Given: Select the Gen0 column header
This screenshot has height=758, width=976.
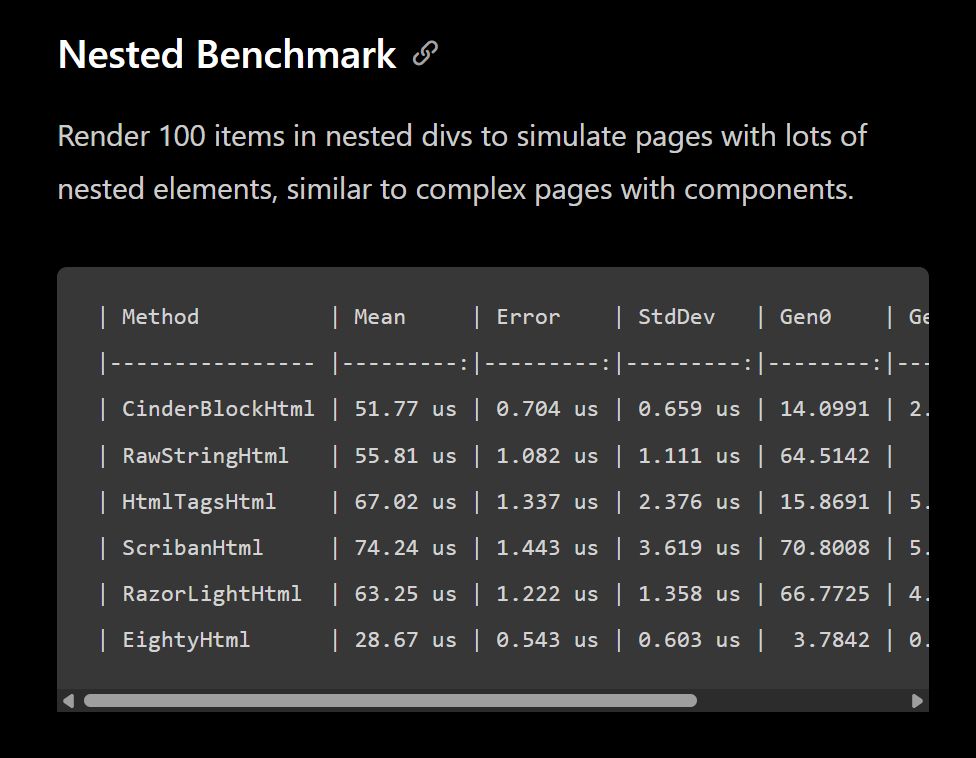Looking at the screenshot, I should coord(805,317).
